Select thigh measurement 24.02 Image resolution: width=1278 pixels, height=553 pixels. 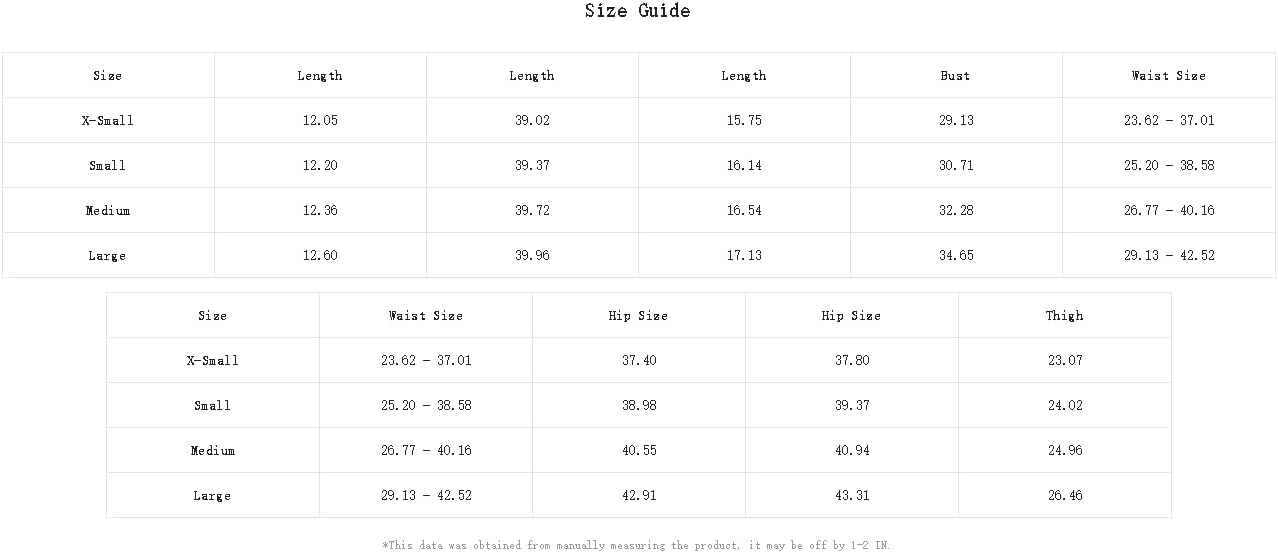1064,405
